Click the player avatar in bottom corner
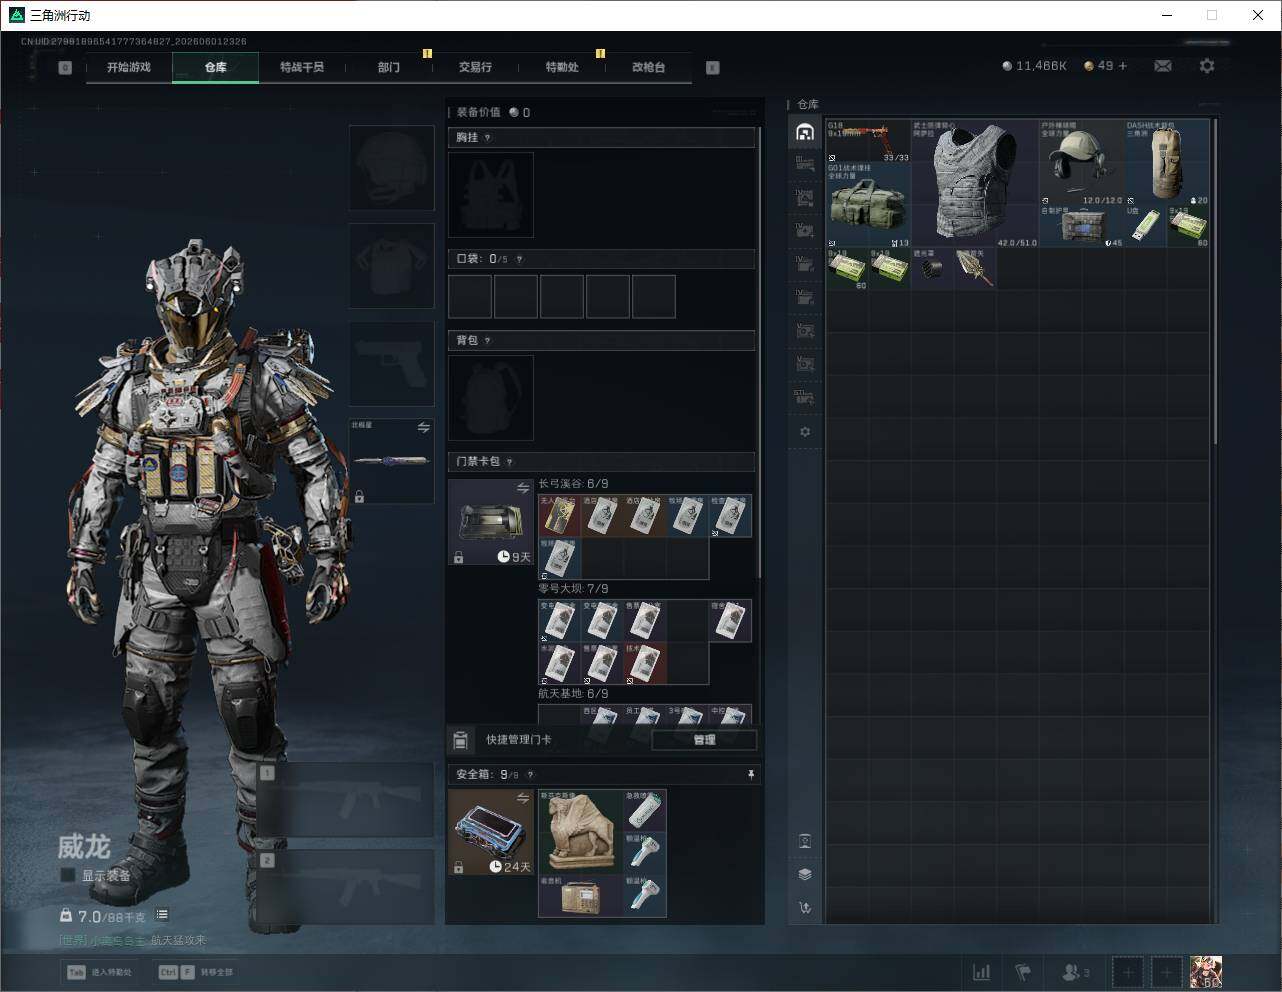1282x992 pixels. [x=1205, y=972]
